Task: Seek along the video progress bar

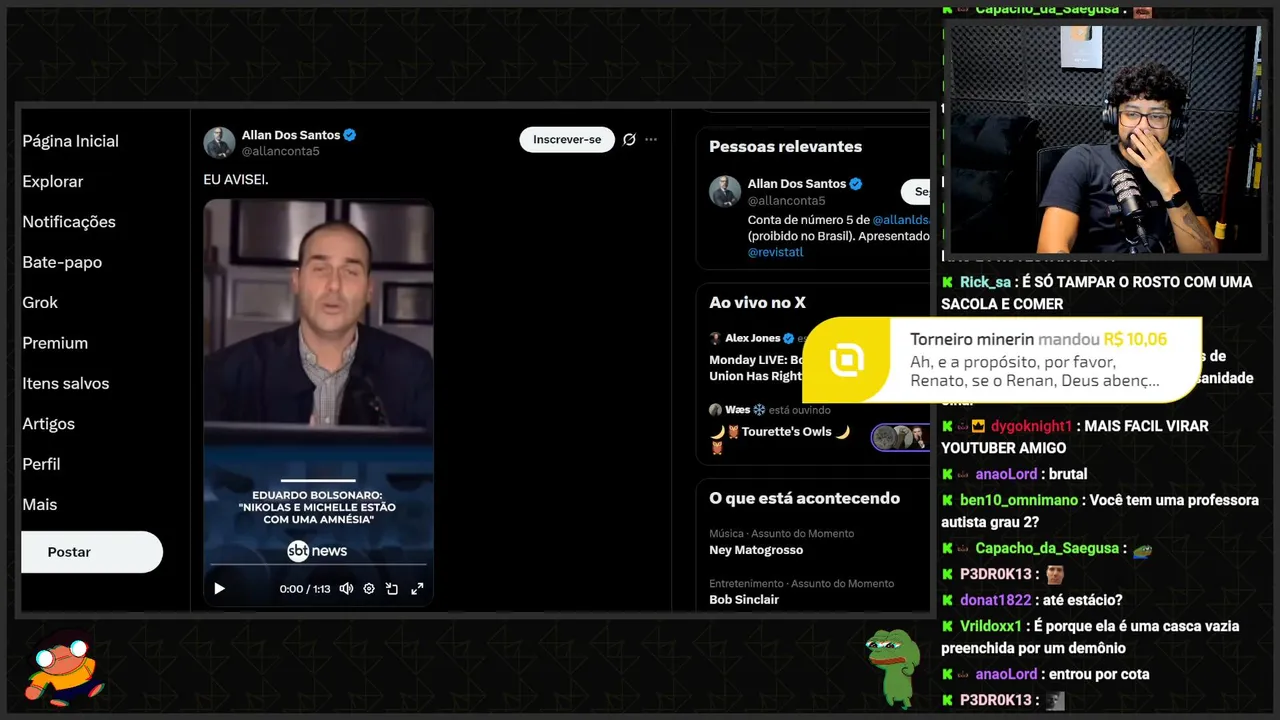Action: (x=318, y=564)
